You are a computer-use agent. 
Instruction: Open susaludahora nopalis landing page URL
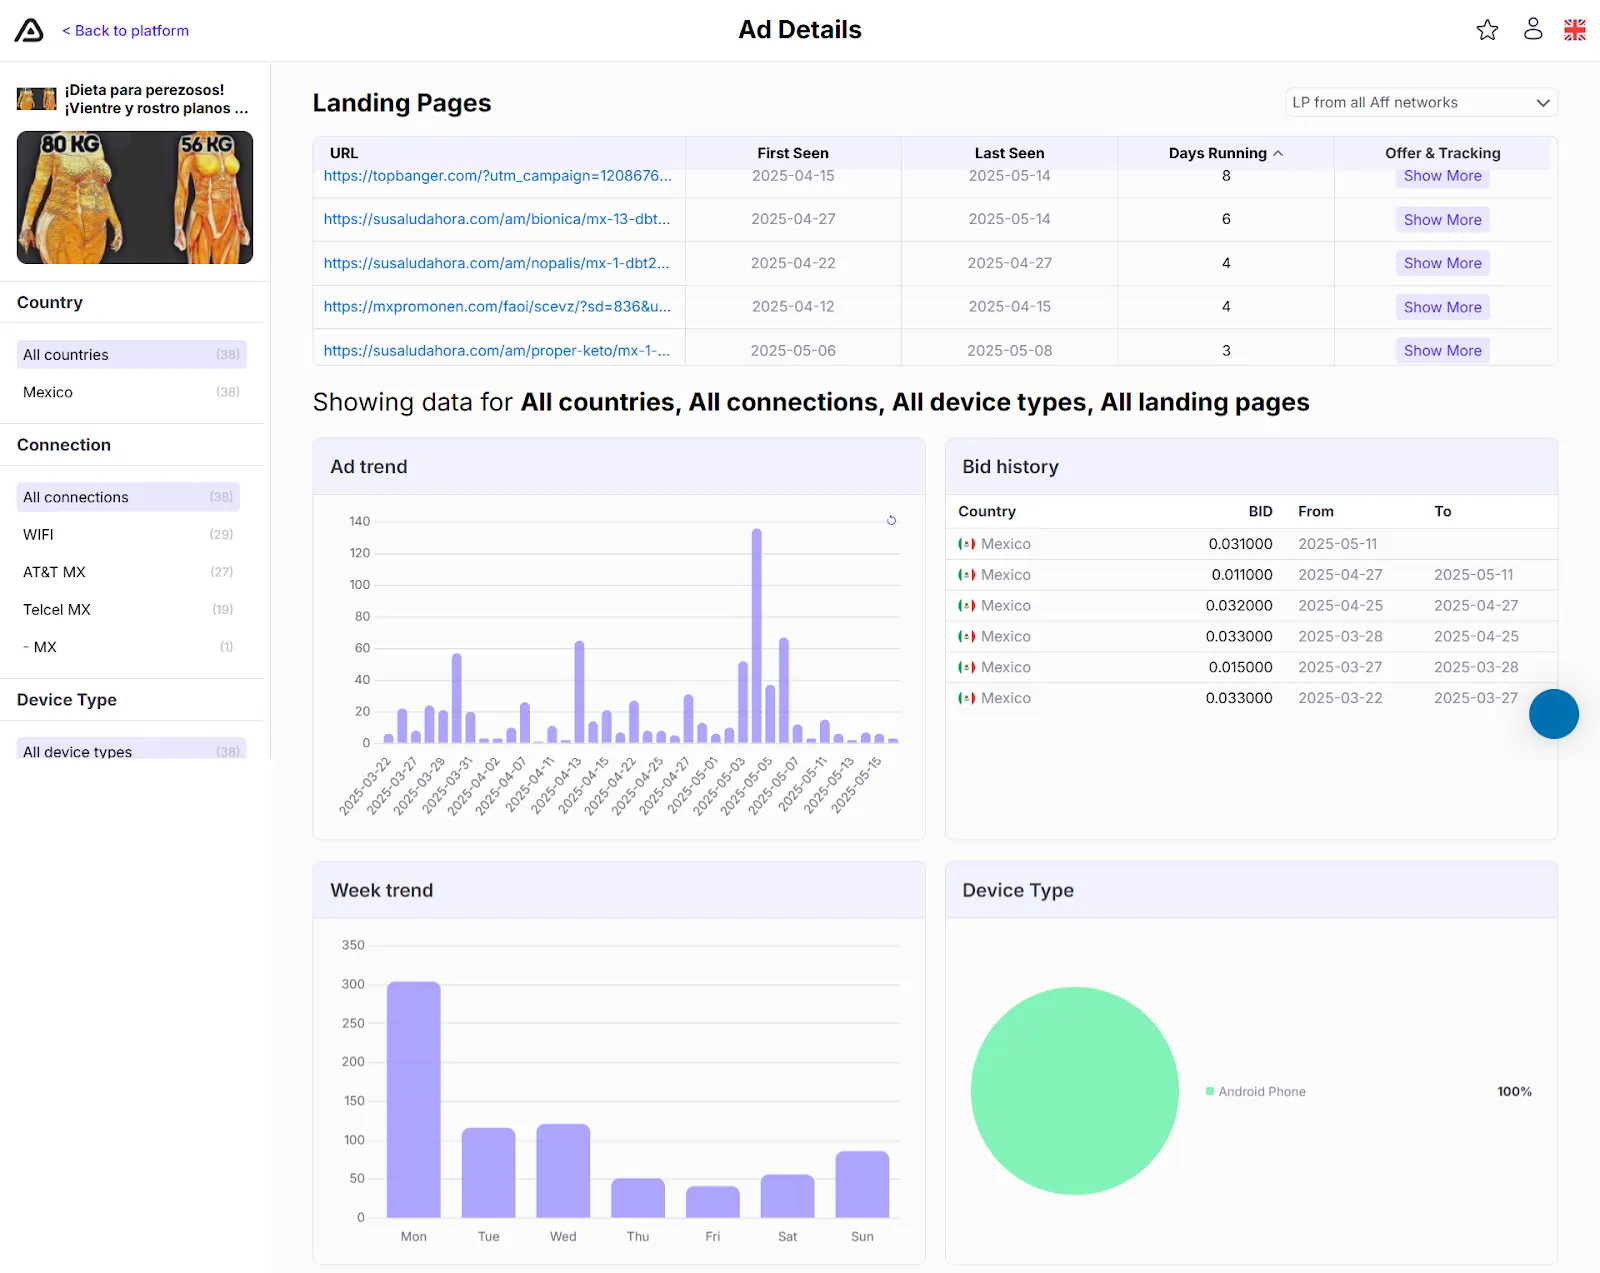point(497,263)
